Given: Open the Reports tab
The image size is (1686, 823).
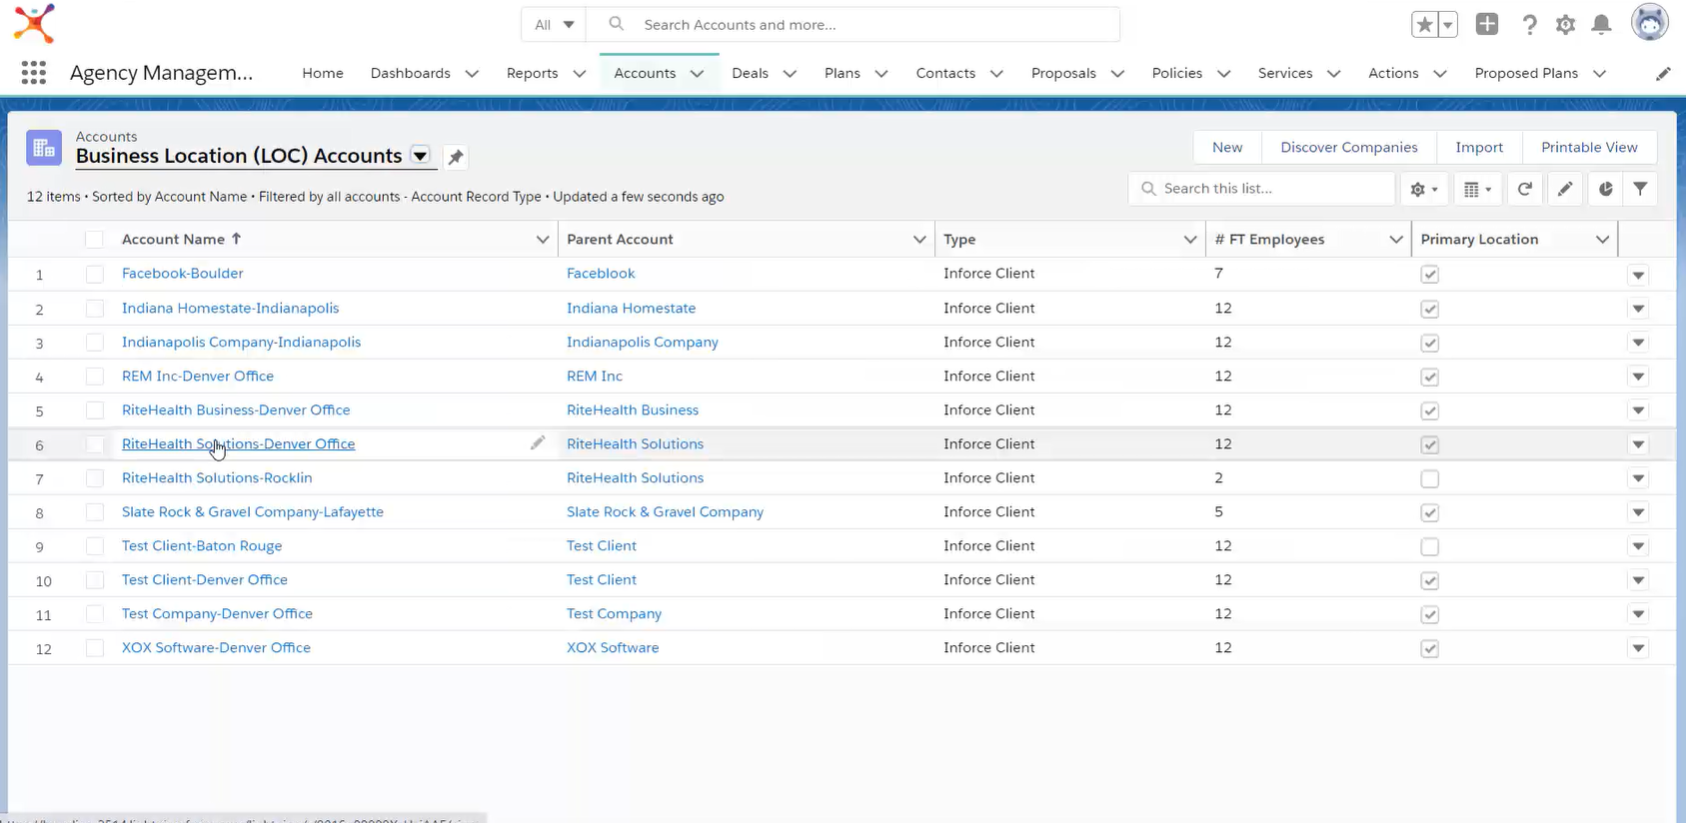Looking at the screenshot, I should click(532, 73).
